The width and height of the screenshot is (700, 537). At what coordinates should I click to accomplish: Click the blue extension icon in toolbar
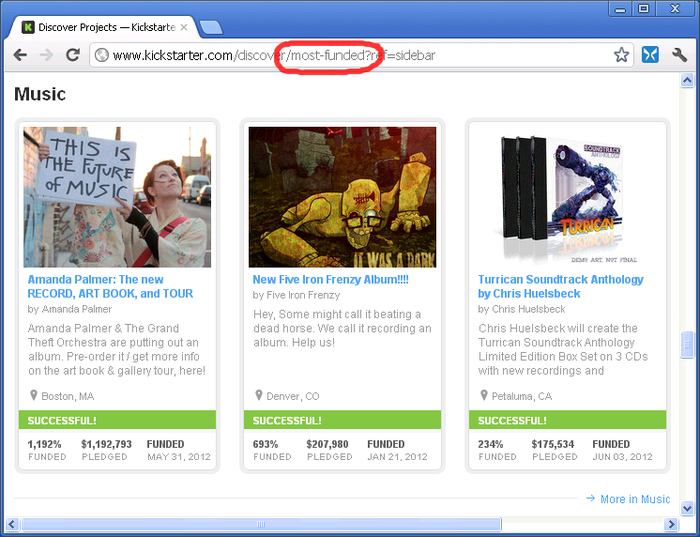pyautogui.click(x=650, y=55)
